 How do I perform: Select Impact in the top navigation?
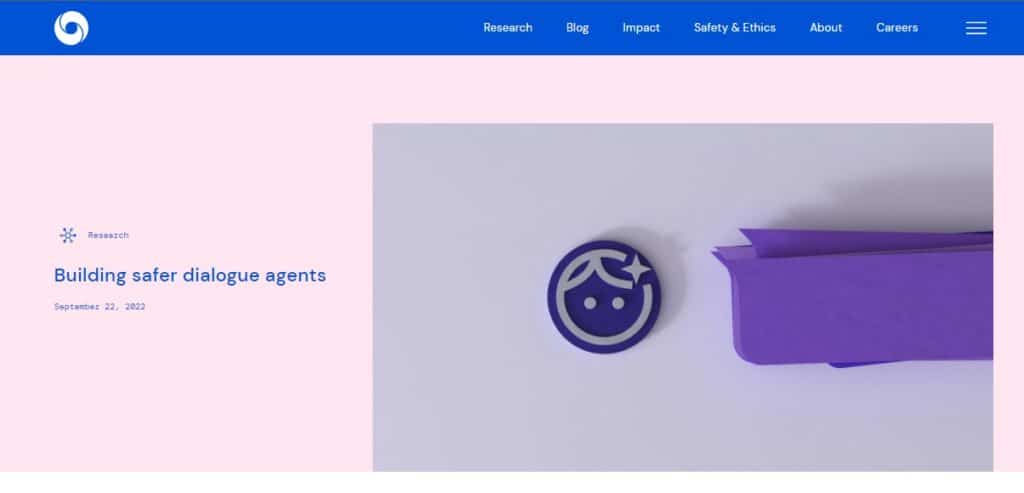641,27
